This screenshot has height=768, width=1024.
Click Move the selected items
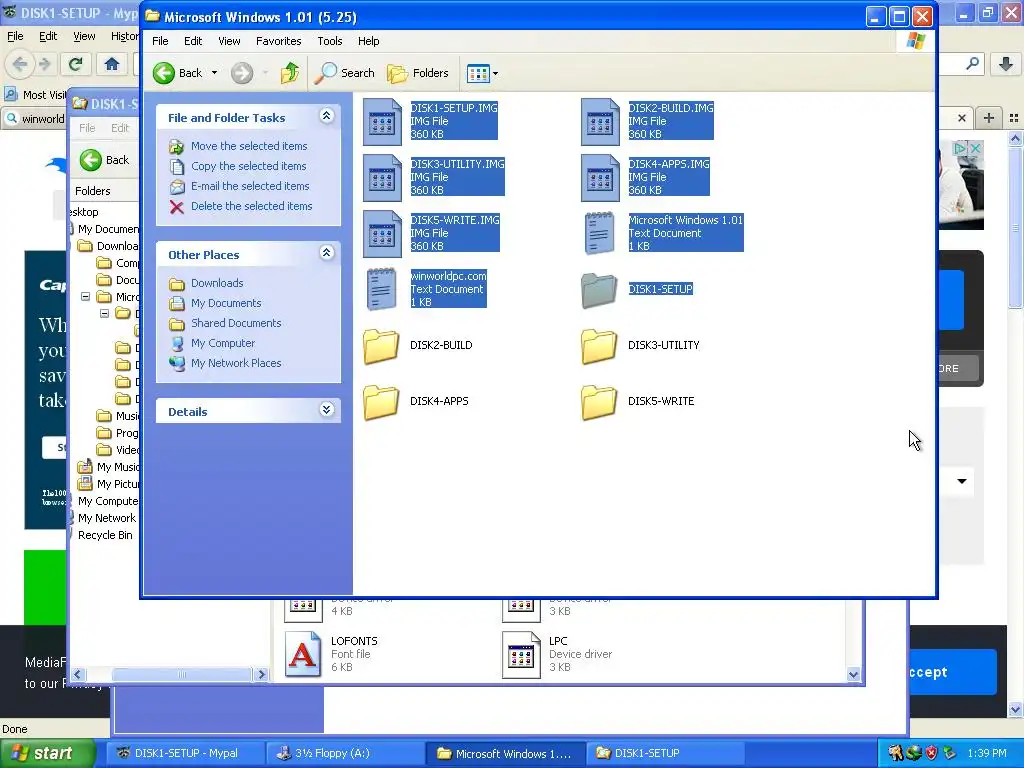pyautogui.click(x=249, y=146)
